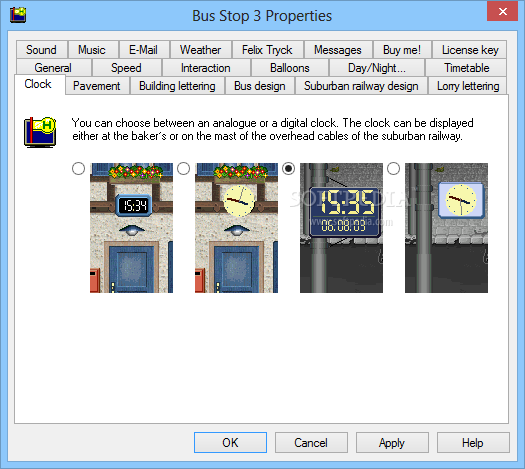Click the baker's analogue clock preview image

point(236,228)
